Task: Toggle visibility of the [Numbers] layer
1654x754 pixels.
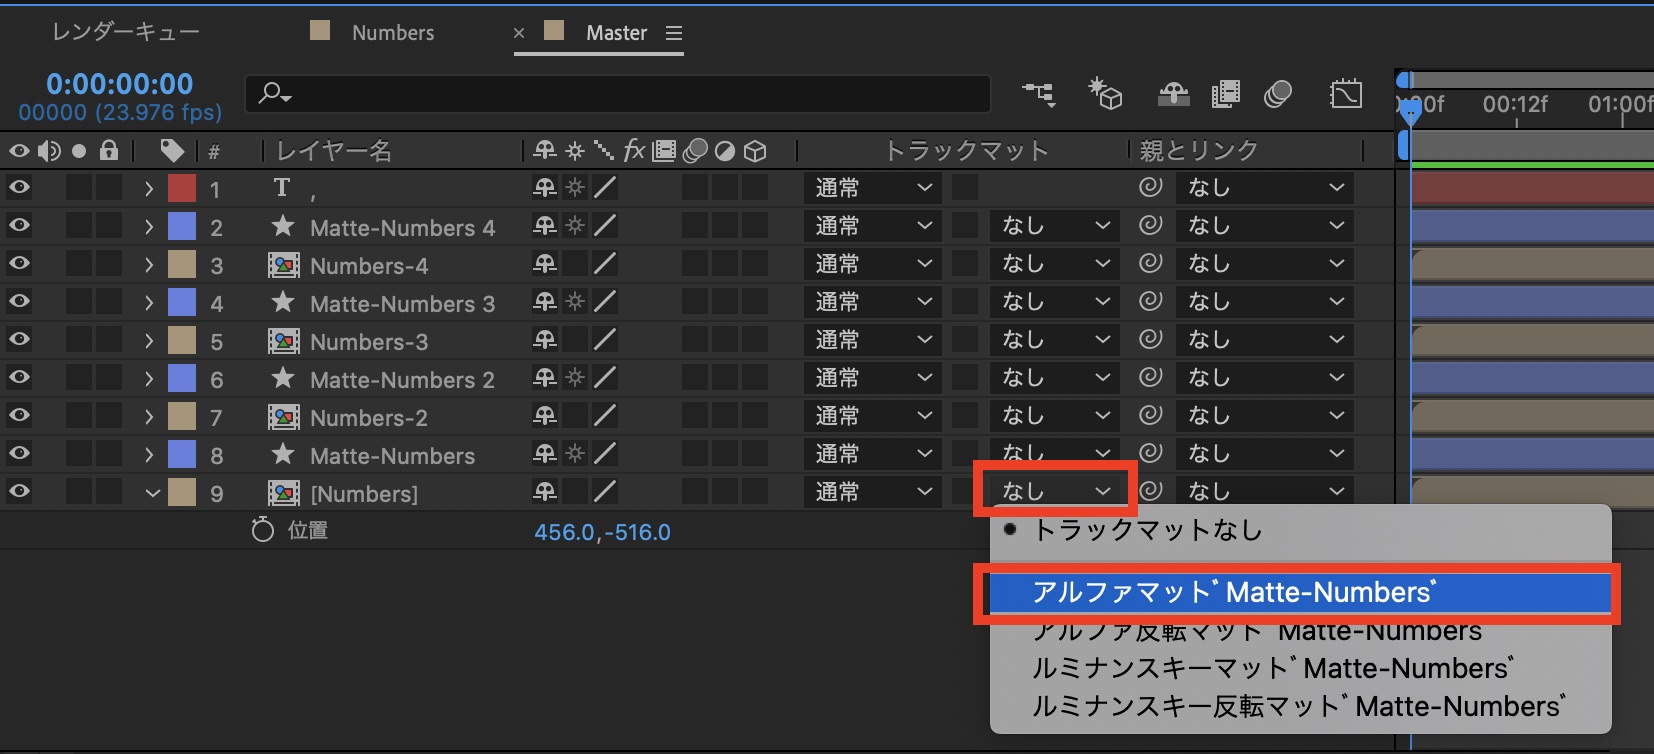Action: pyautogui.click(x=19, y=491)
